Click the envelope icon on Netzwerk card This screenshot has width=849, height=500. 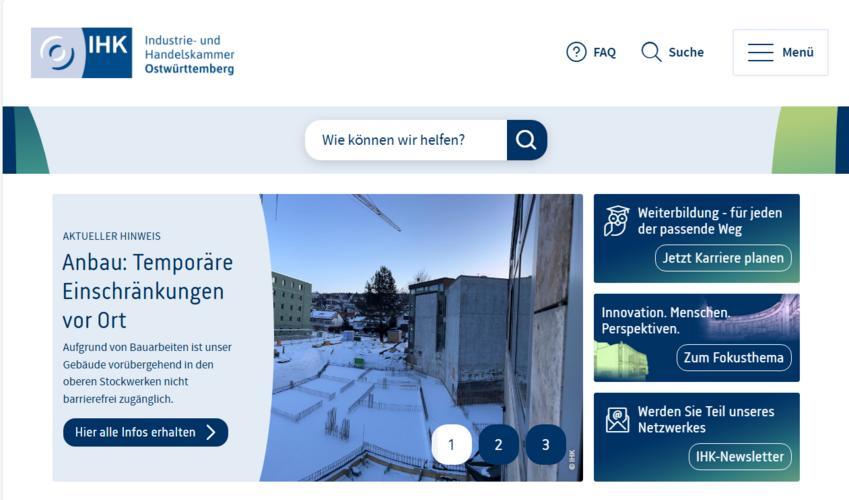617,420
